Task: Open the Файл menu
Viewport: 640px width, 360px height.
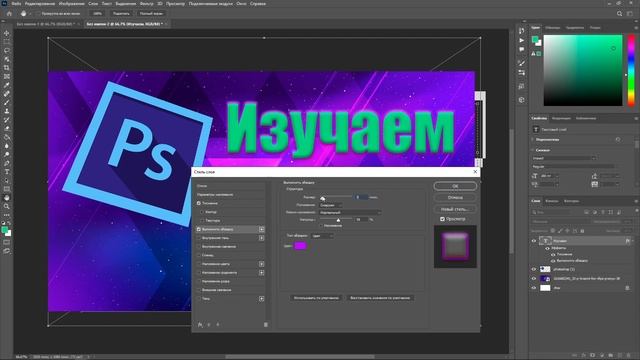Action: coord(16,4)
